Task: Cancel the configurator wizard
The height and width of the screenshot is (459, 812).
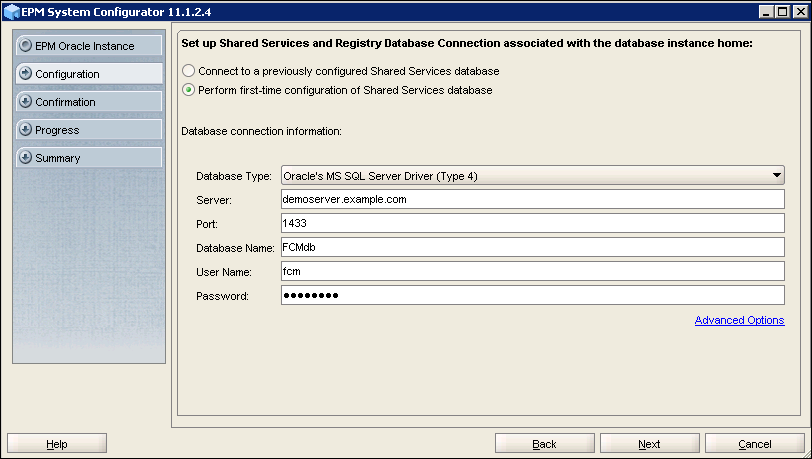Action: coord(754,443)
